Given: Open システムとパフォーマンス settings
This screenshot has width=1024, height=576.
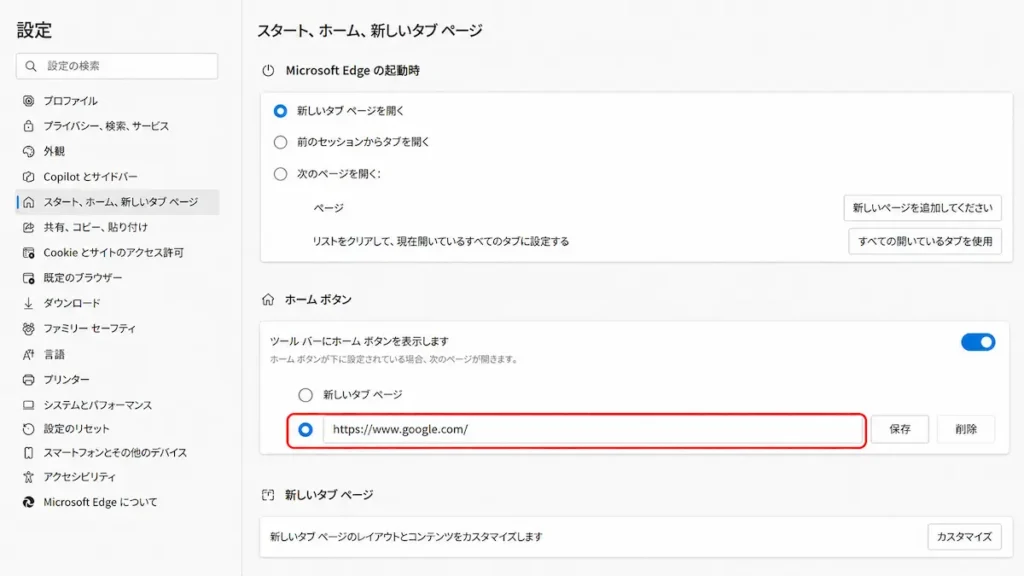Looking at the screenshot, I should pyautogui.click(x=98, y=405).
